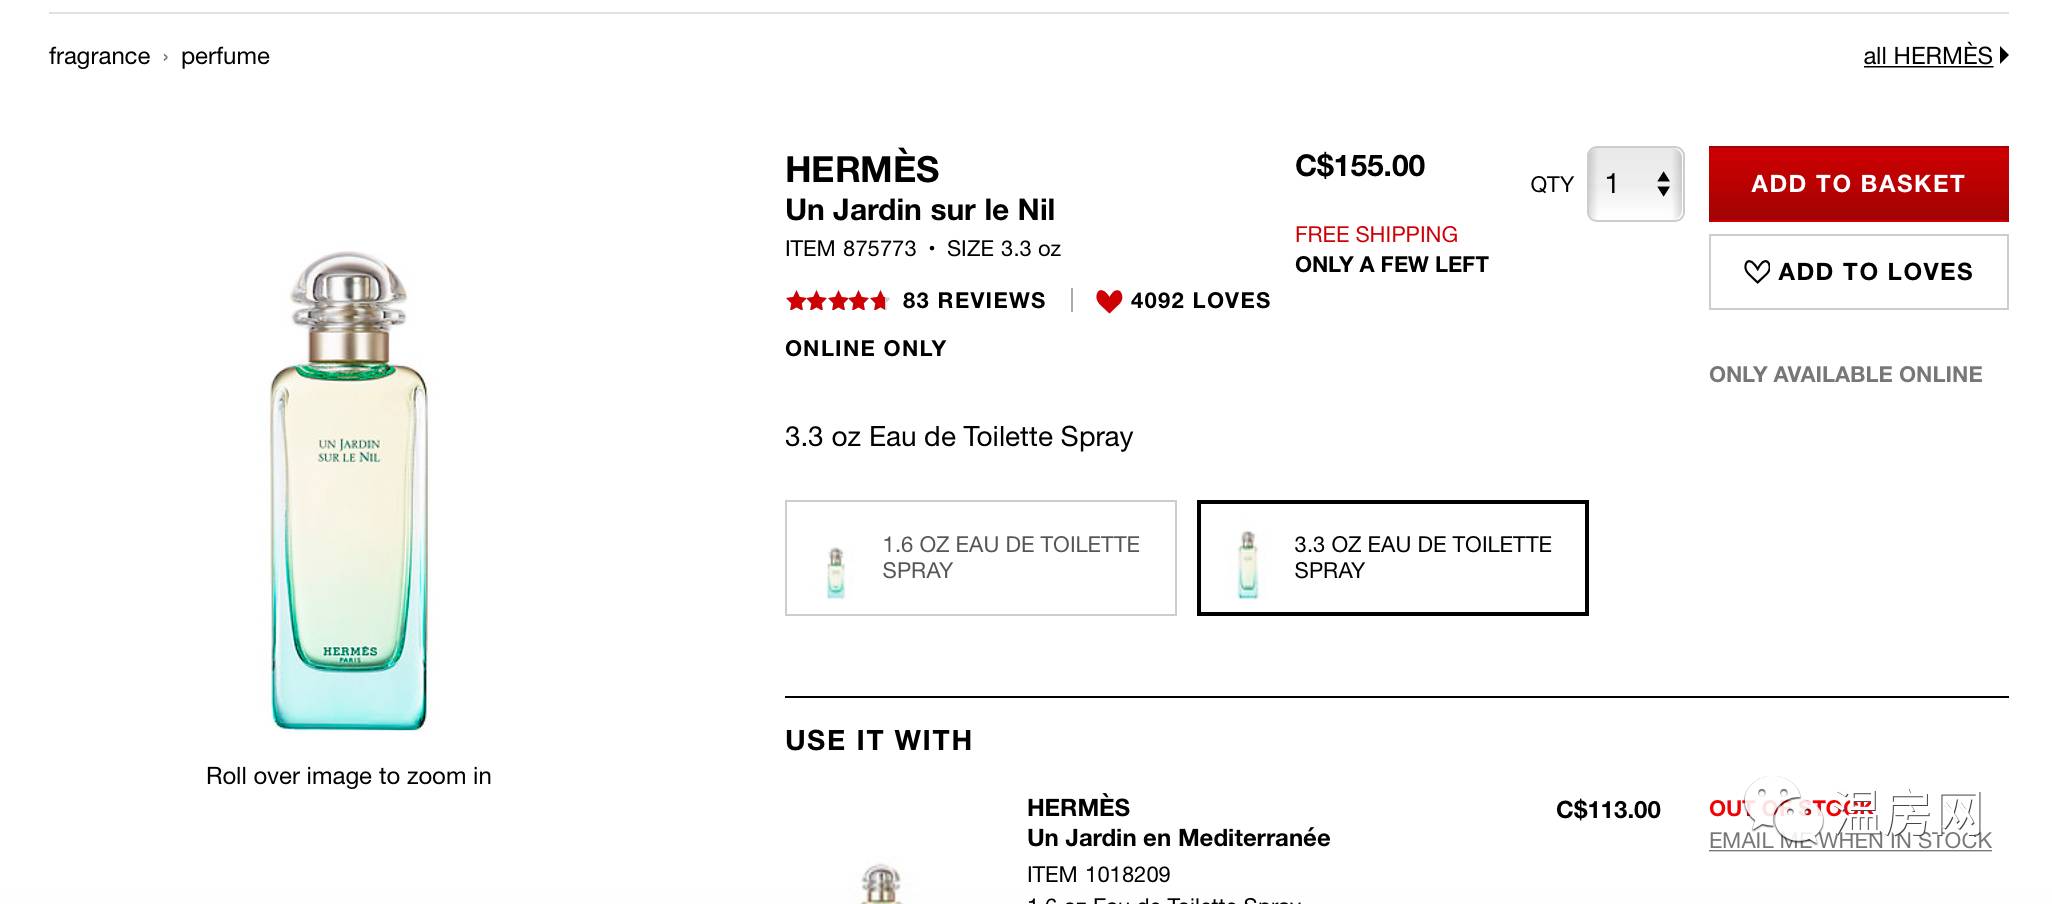This screenshot has height=904, width=2052.
Task: Click the Add to Basket button
Action: pos(1858,184)
